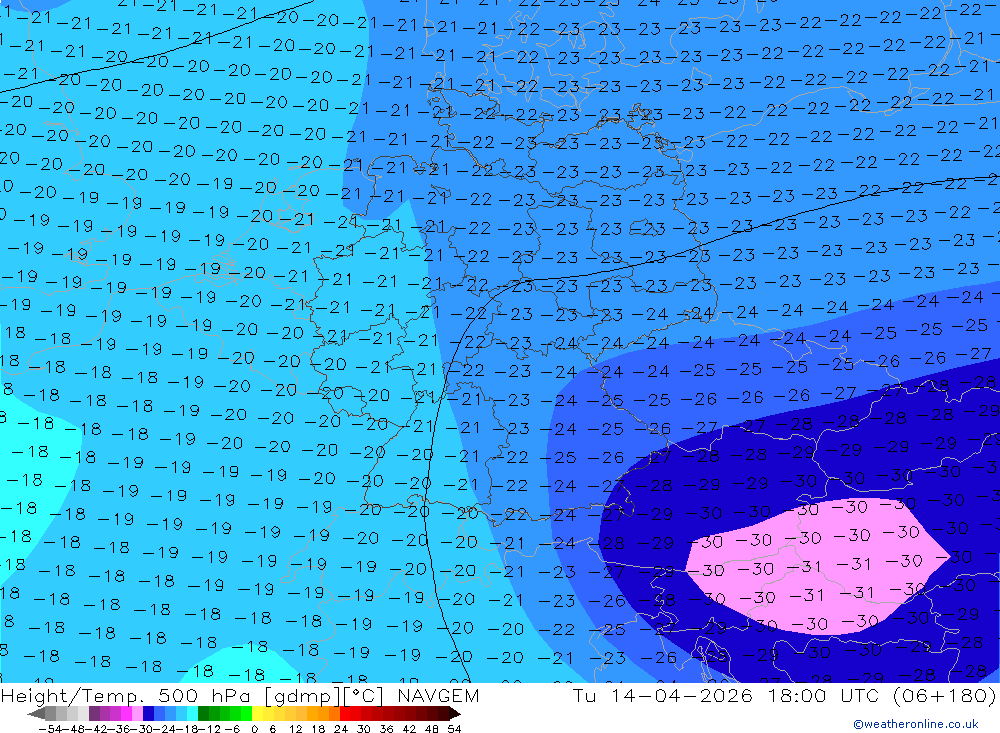1000x733 pixels.
Task: Click the '54' legend label
Action: [454, 729]
